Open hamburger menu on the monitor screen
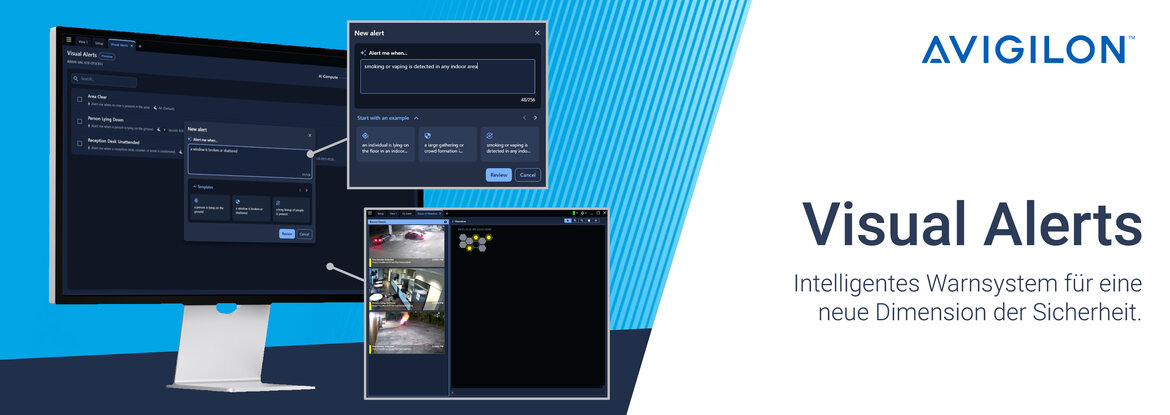This screenshot has height=415, width=1170. pos(69,40)
